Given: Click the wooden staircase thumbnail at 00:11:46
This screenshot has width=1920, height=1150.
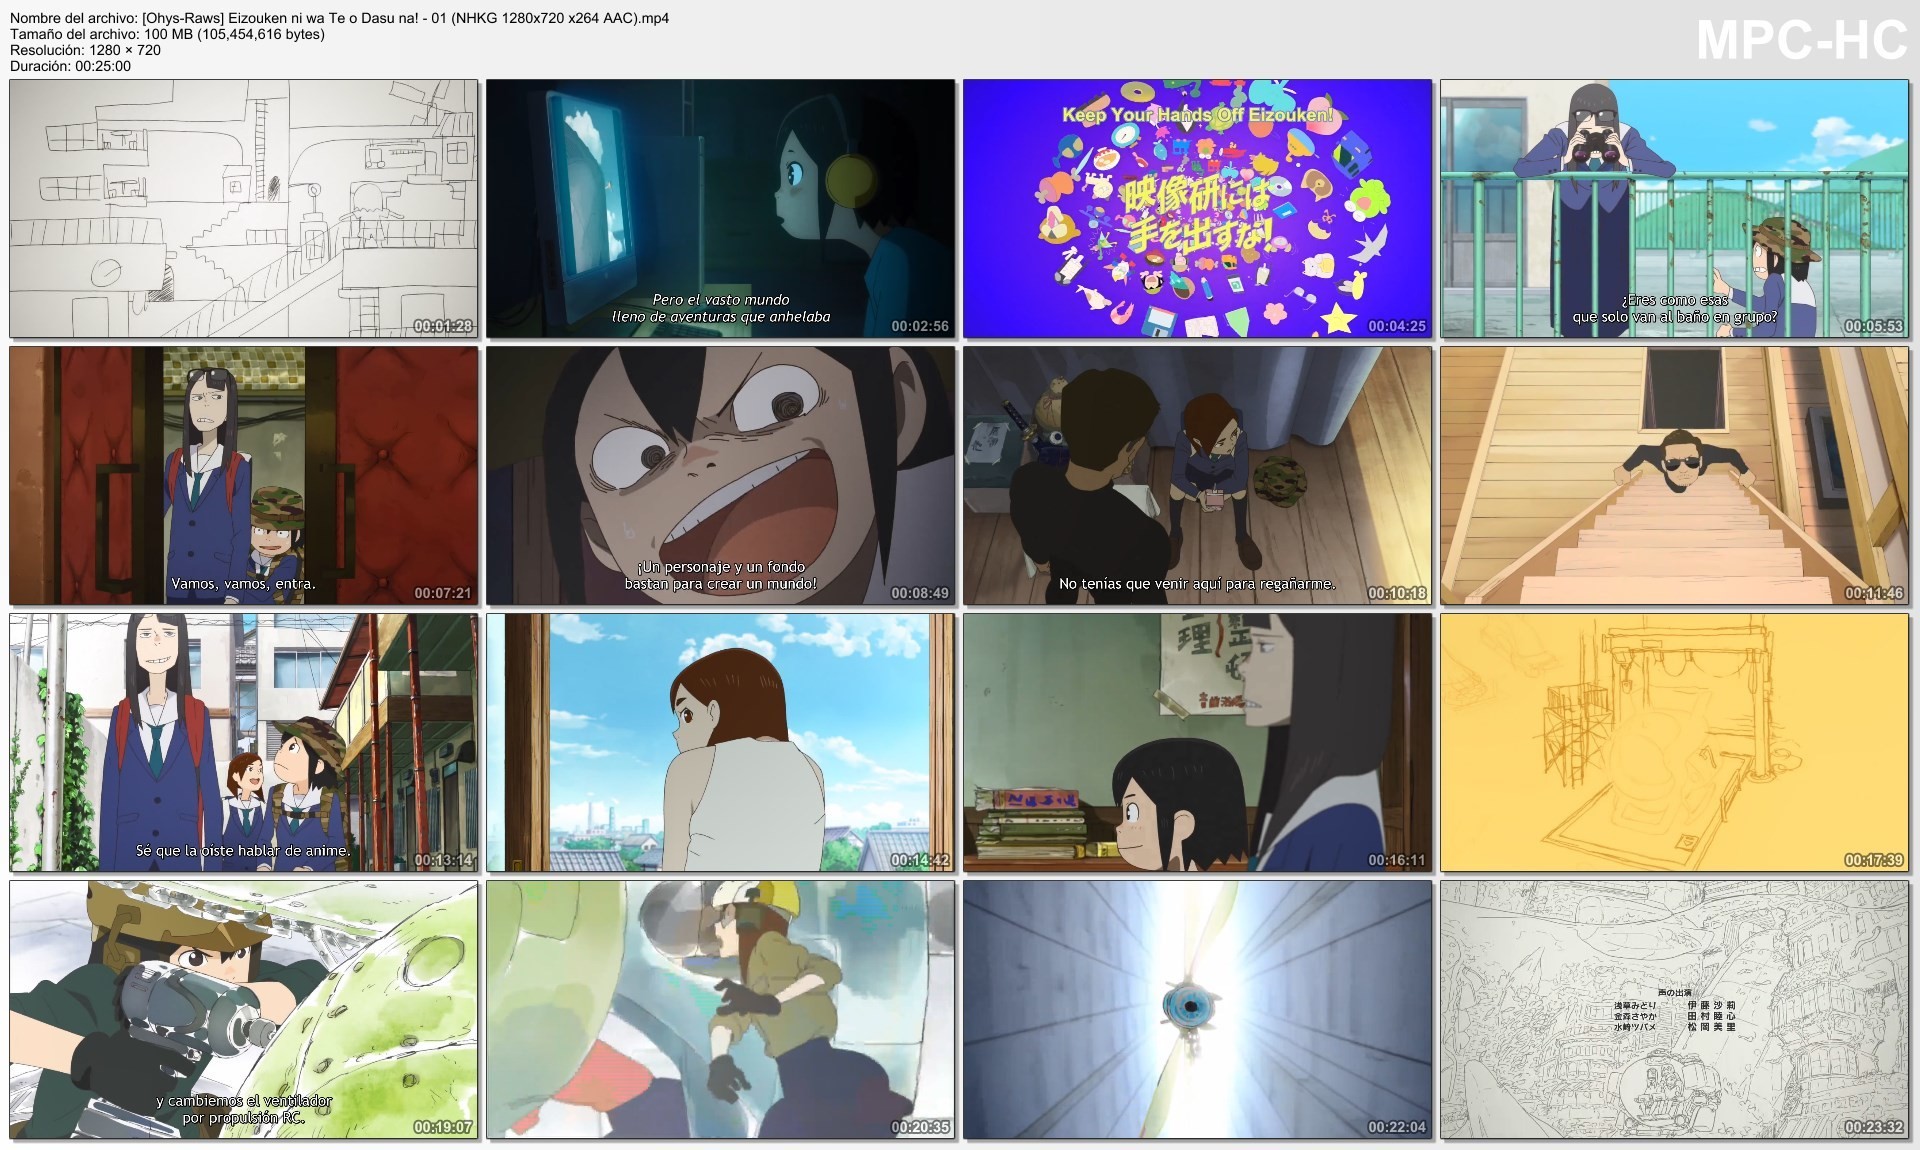Looking at the screenshot, I should pyautogui.click(x=1674, y=475).
